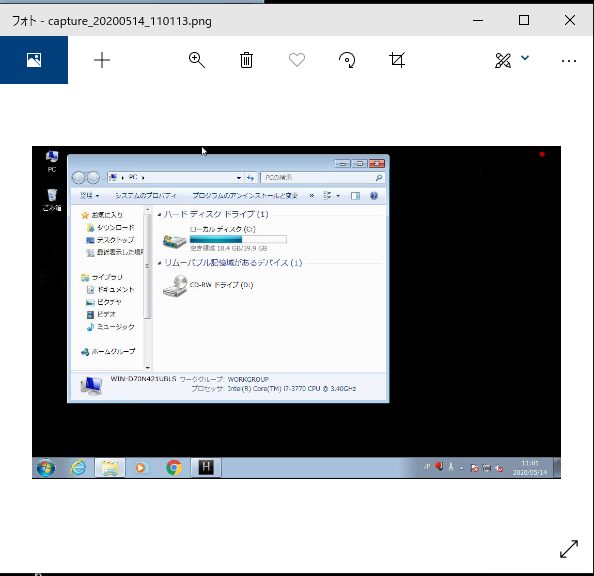Click the Edit & Create scissors icon
The height and width of the screenshot is (576, 594).
[x=503, y=60]
